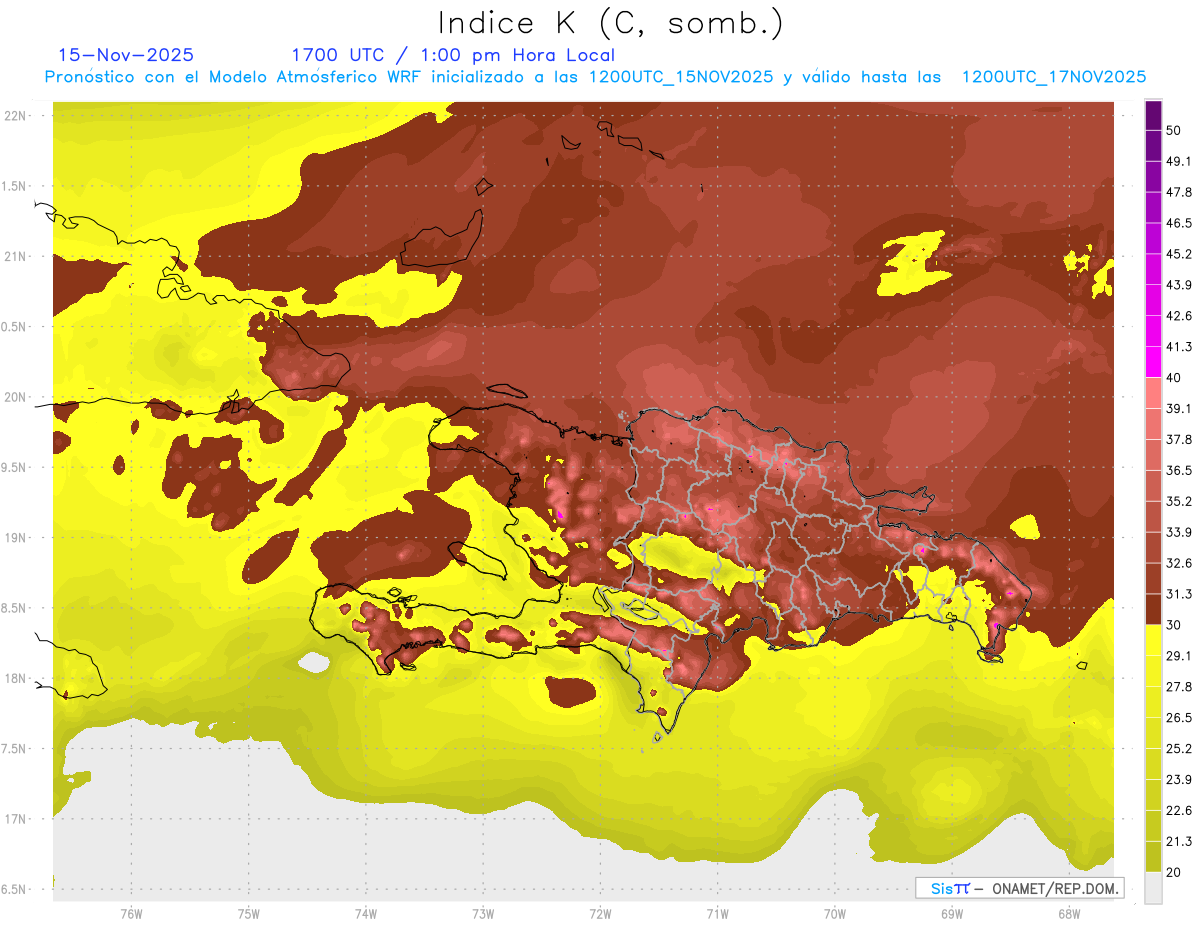Click the colorbar value "33.9"
Viewport: 1200px width, 927px height.
pyautogui.click(x=1178, y=532)
